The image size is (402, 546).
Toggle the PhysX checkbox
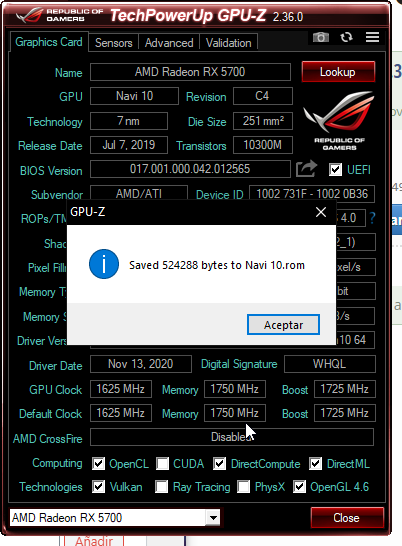point(243,486)
